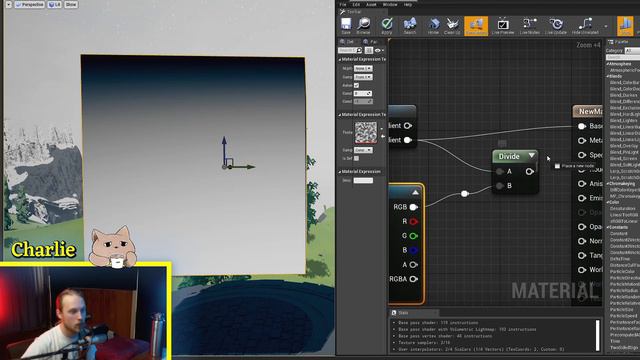Open the Window menu
The width and height of the screenshot is (640, 360).
coord(390,4)
